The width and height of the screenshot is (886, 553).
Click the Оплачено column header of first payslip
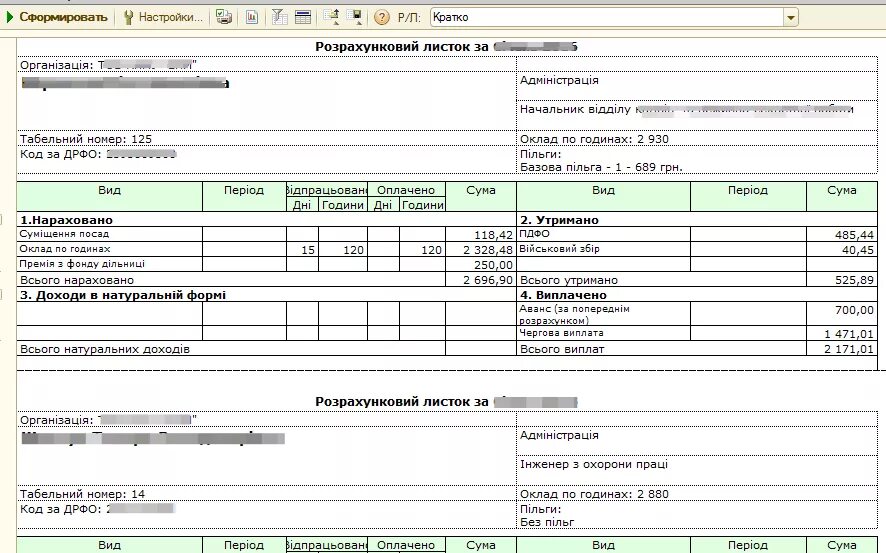(406, 190)
